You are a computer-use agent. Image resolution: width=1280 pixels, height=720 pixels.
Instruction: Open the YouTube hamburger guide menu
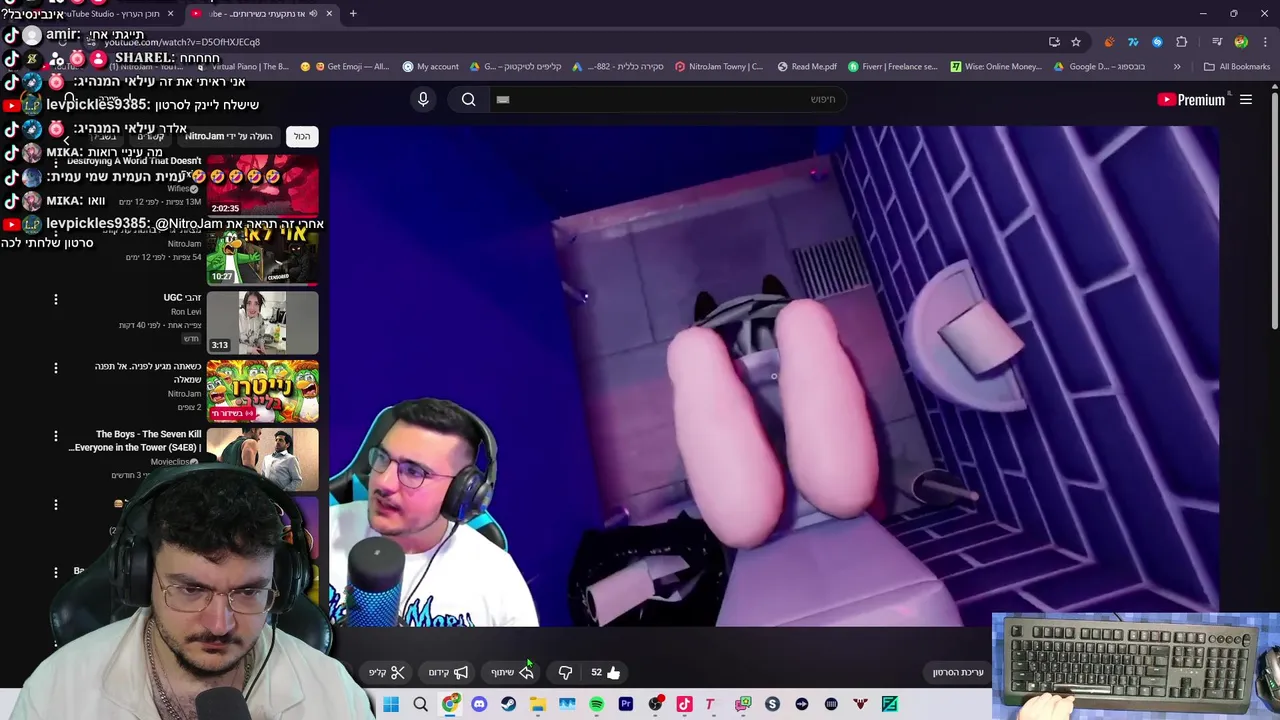coord(1246,99)
